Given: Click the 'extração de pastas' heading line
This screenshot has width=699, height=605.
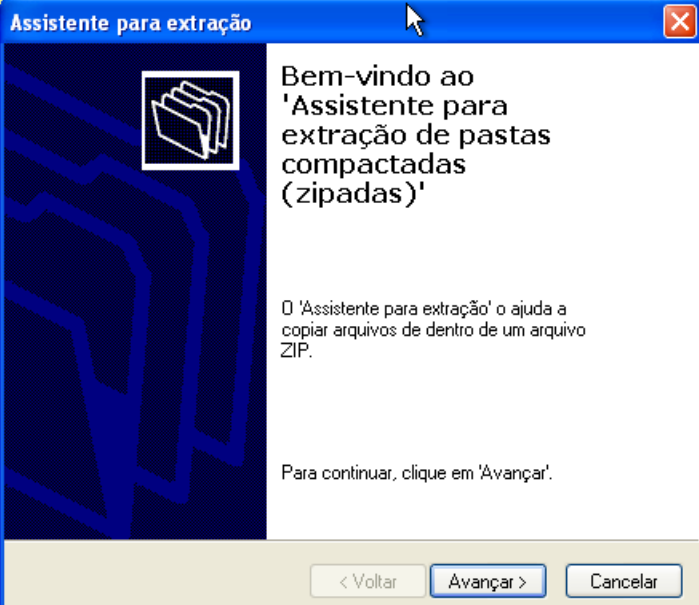Looking at the screenshot, I should coord(416,135).
